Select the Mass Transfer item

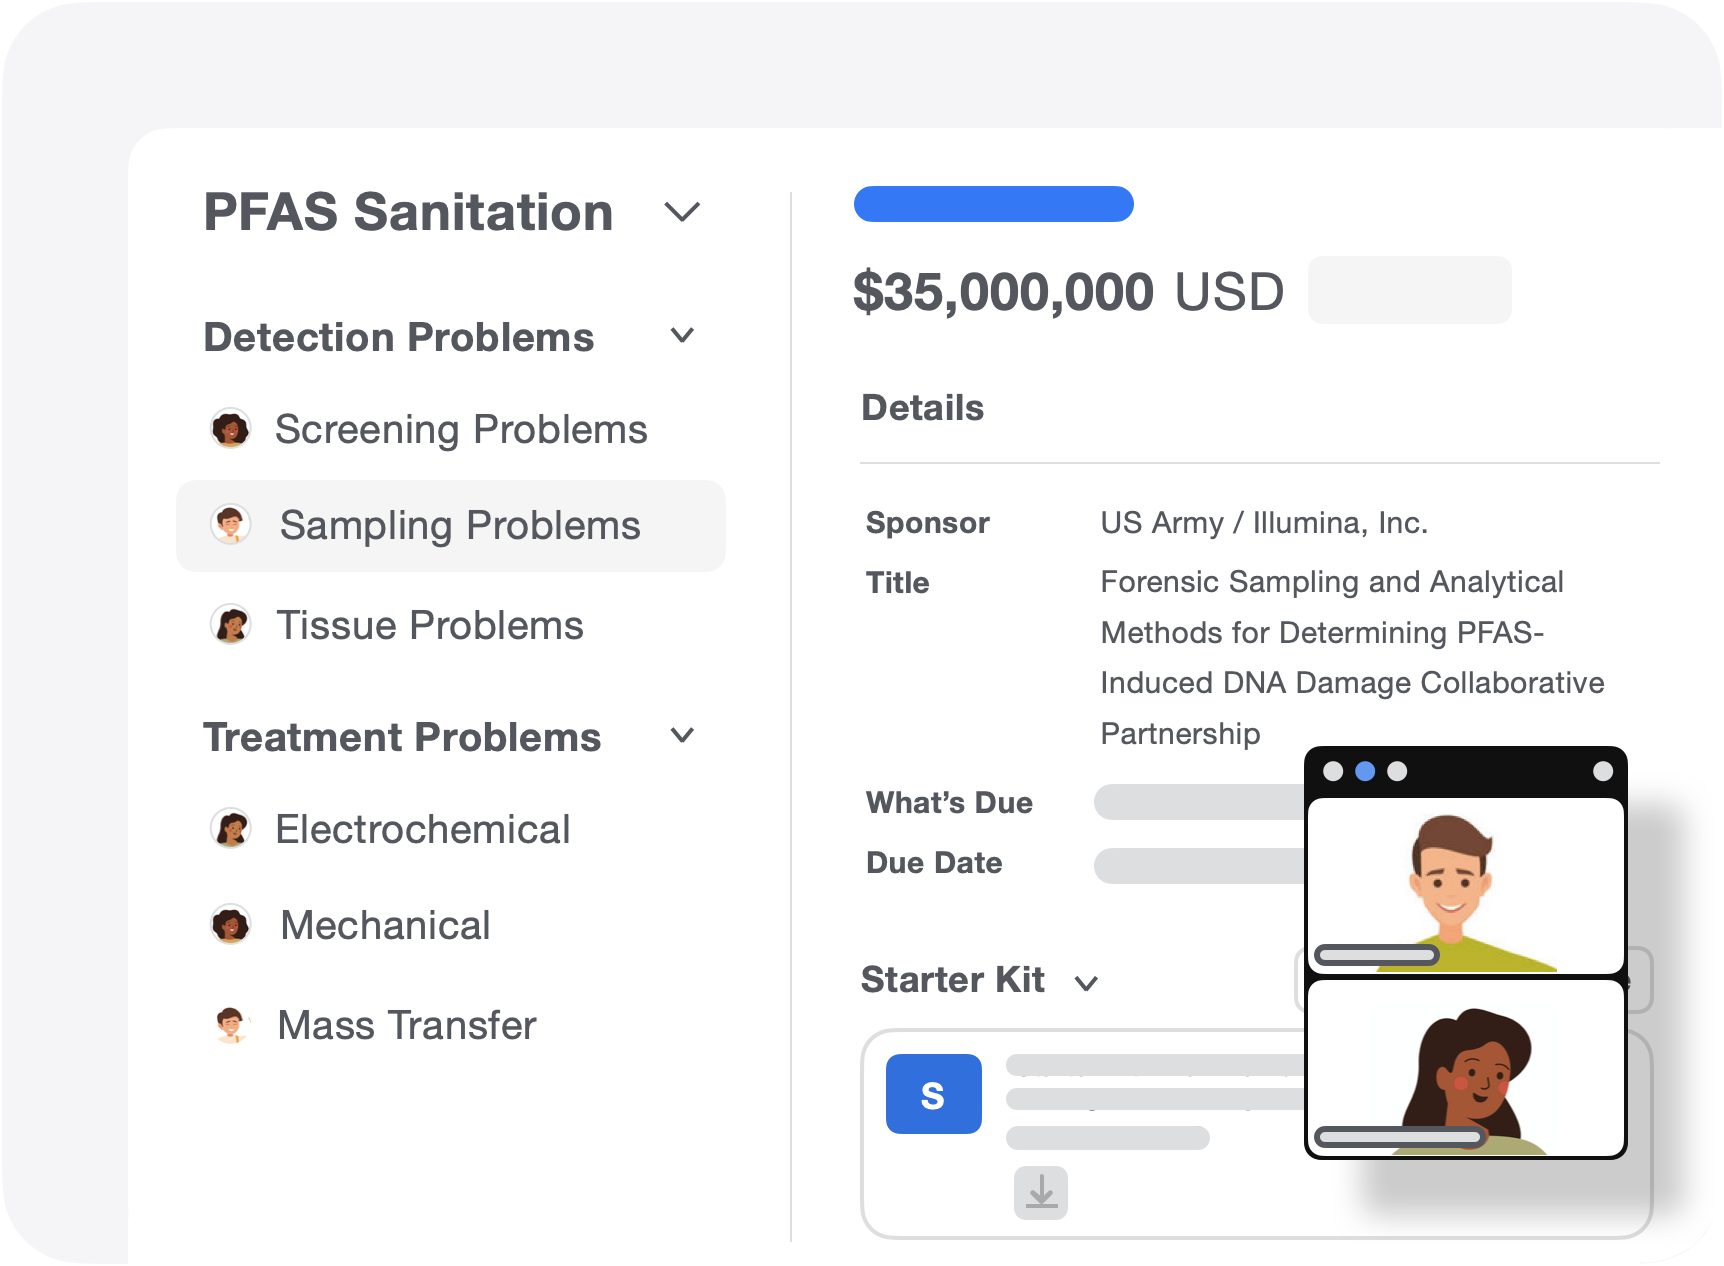[407, 1025]
